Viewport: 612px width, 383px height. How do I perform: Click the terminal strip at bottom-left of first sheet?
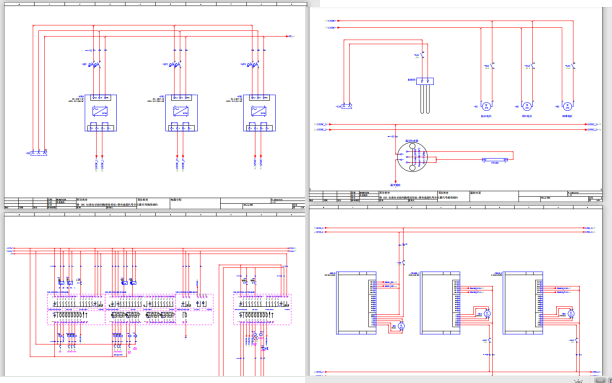(x=38, y=153)
